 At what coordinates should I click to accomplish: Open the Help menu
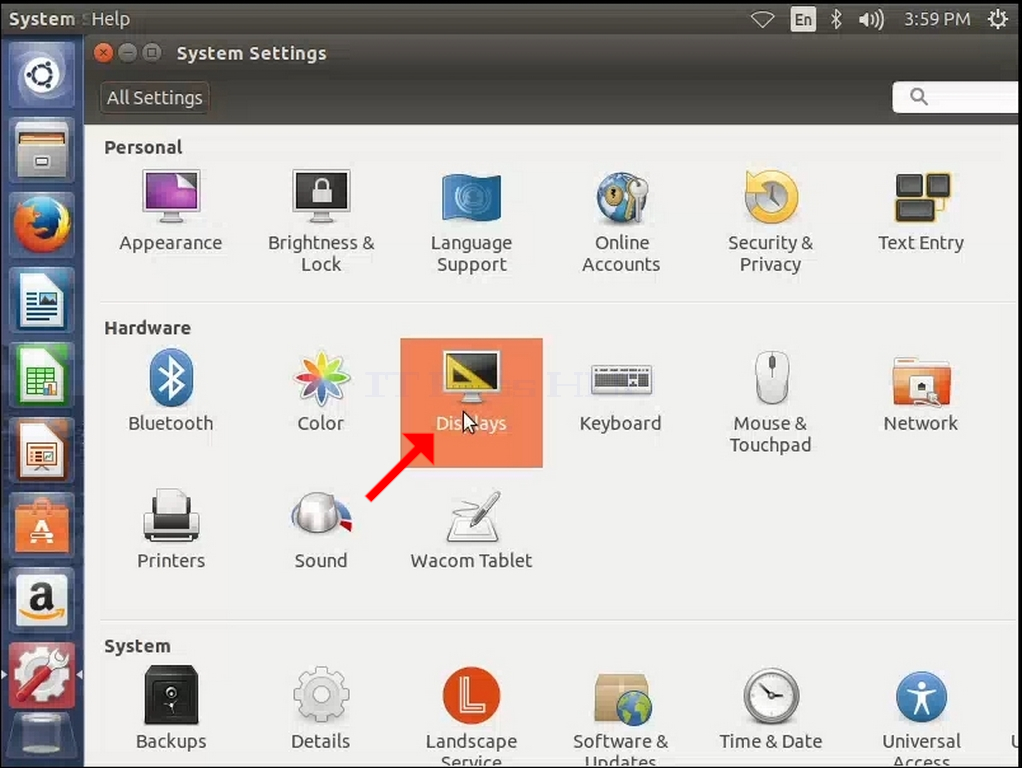pos(110,19)
